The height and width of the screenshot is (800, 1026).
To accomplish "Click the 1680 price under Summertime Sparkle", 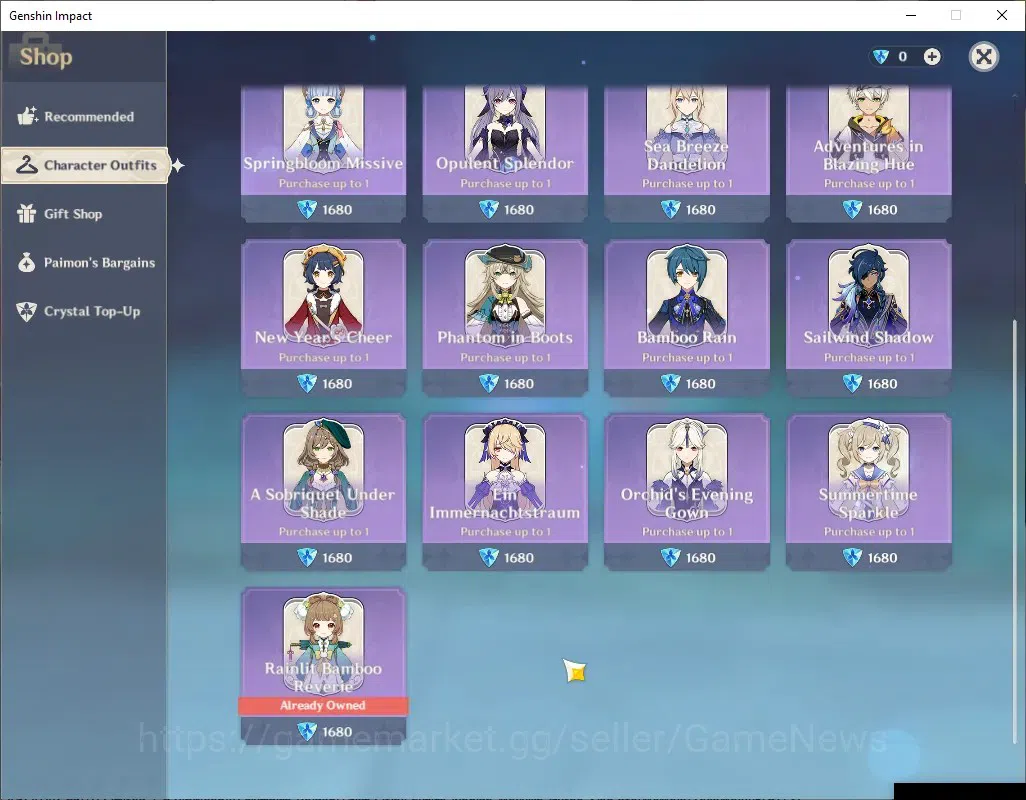I will tap(883, 558).
